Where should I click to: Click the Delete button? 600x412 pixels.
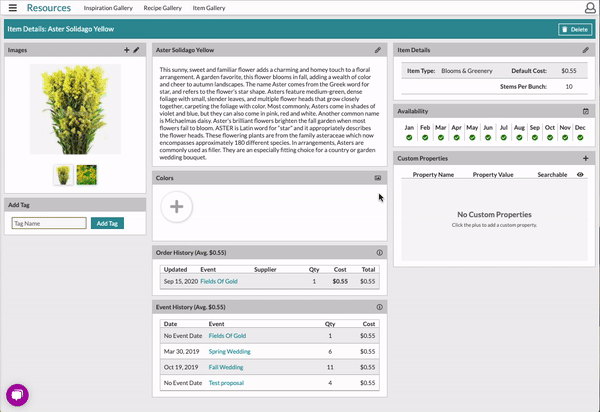point(575,30)
